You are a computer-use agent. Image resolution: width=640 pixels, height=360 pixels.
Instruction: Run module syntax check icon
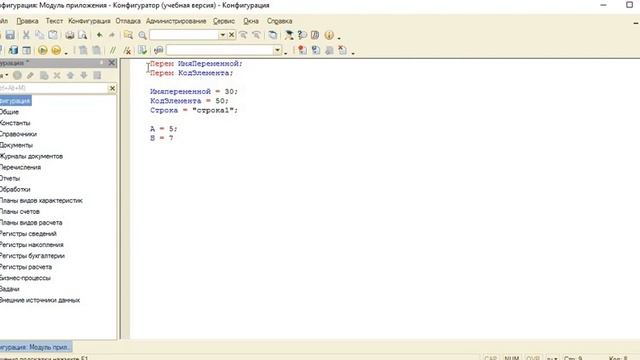(x=142, y=50)
